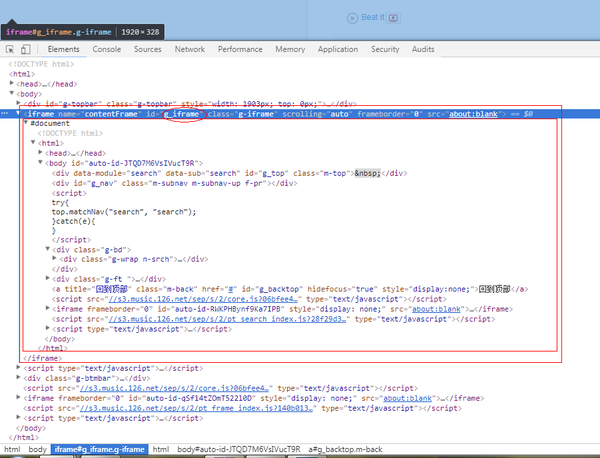Click the iframe#g_iframe.g-iframe tooltip label
The image size is (600, 458).
[59, 32]
